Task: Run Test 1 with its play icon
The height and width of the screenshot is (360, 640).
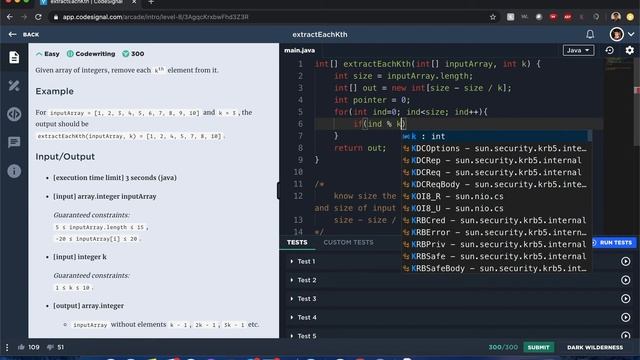Action: pos(625,261)
